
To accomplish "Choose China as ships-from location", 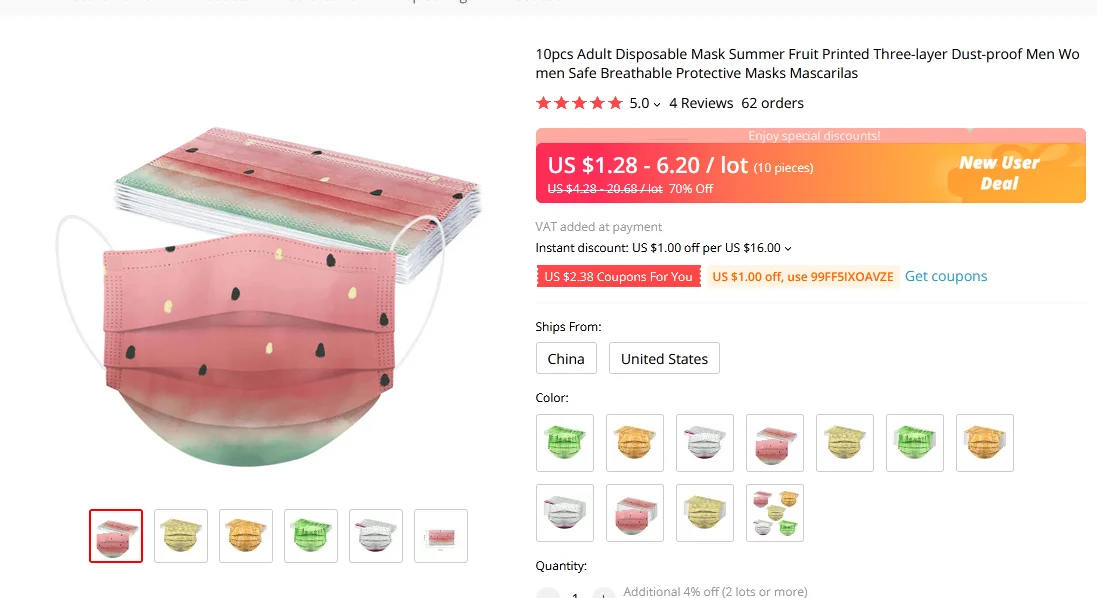I will pyautogui.click(x=566, y=359).
